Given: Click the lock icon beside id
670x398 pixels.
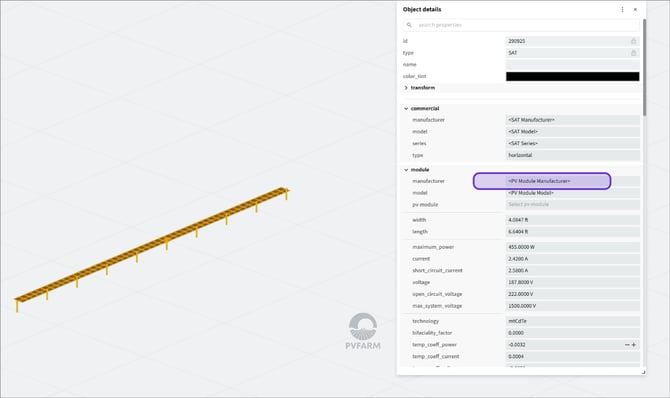Looking at the screenshot, I should [x=633, y=41].
